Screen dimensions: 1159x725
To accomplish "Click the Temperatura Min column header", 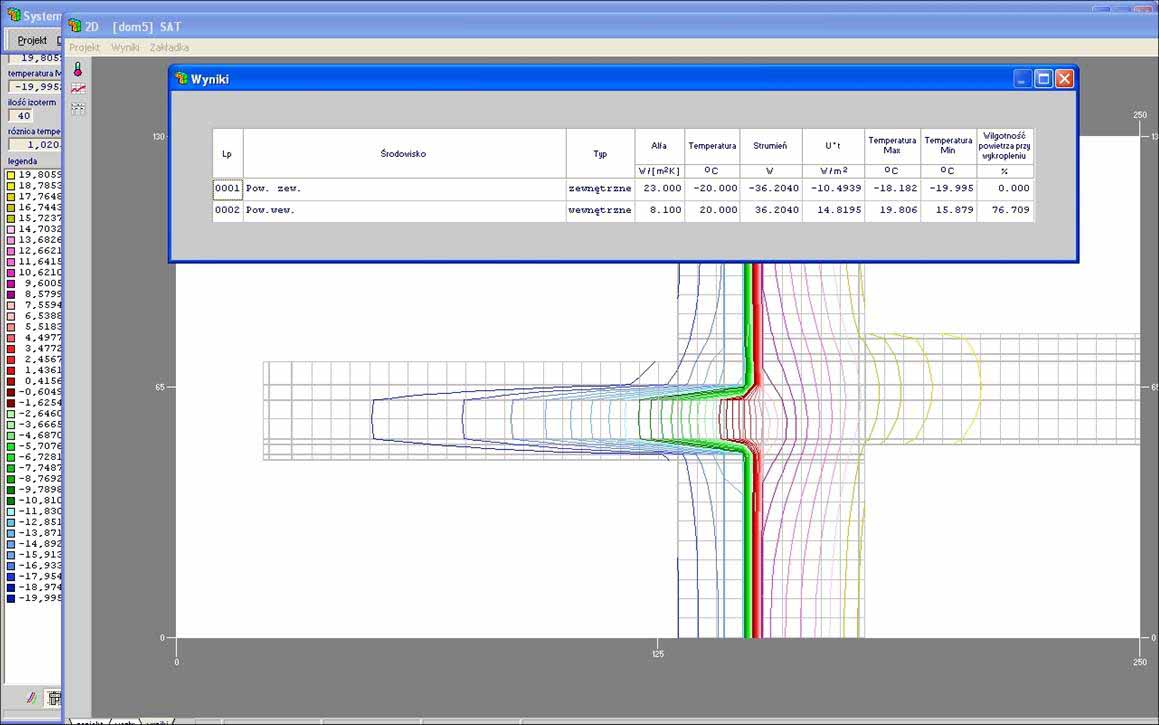I will pyautogui.click(x=948, y=146).
